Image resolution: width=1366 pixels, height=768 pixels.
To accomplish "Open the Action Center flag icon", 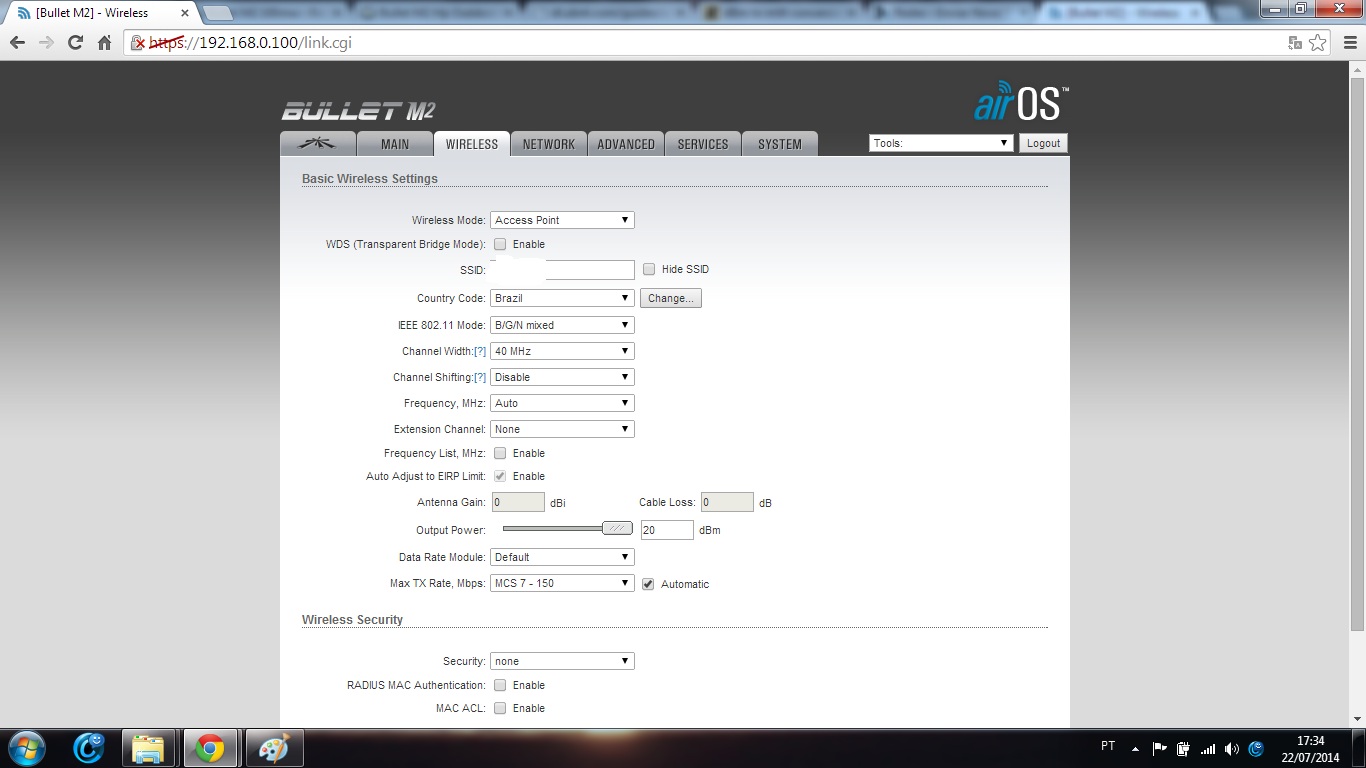I will click(1160, 748).
